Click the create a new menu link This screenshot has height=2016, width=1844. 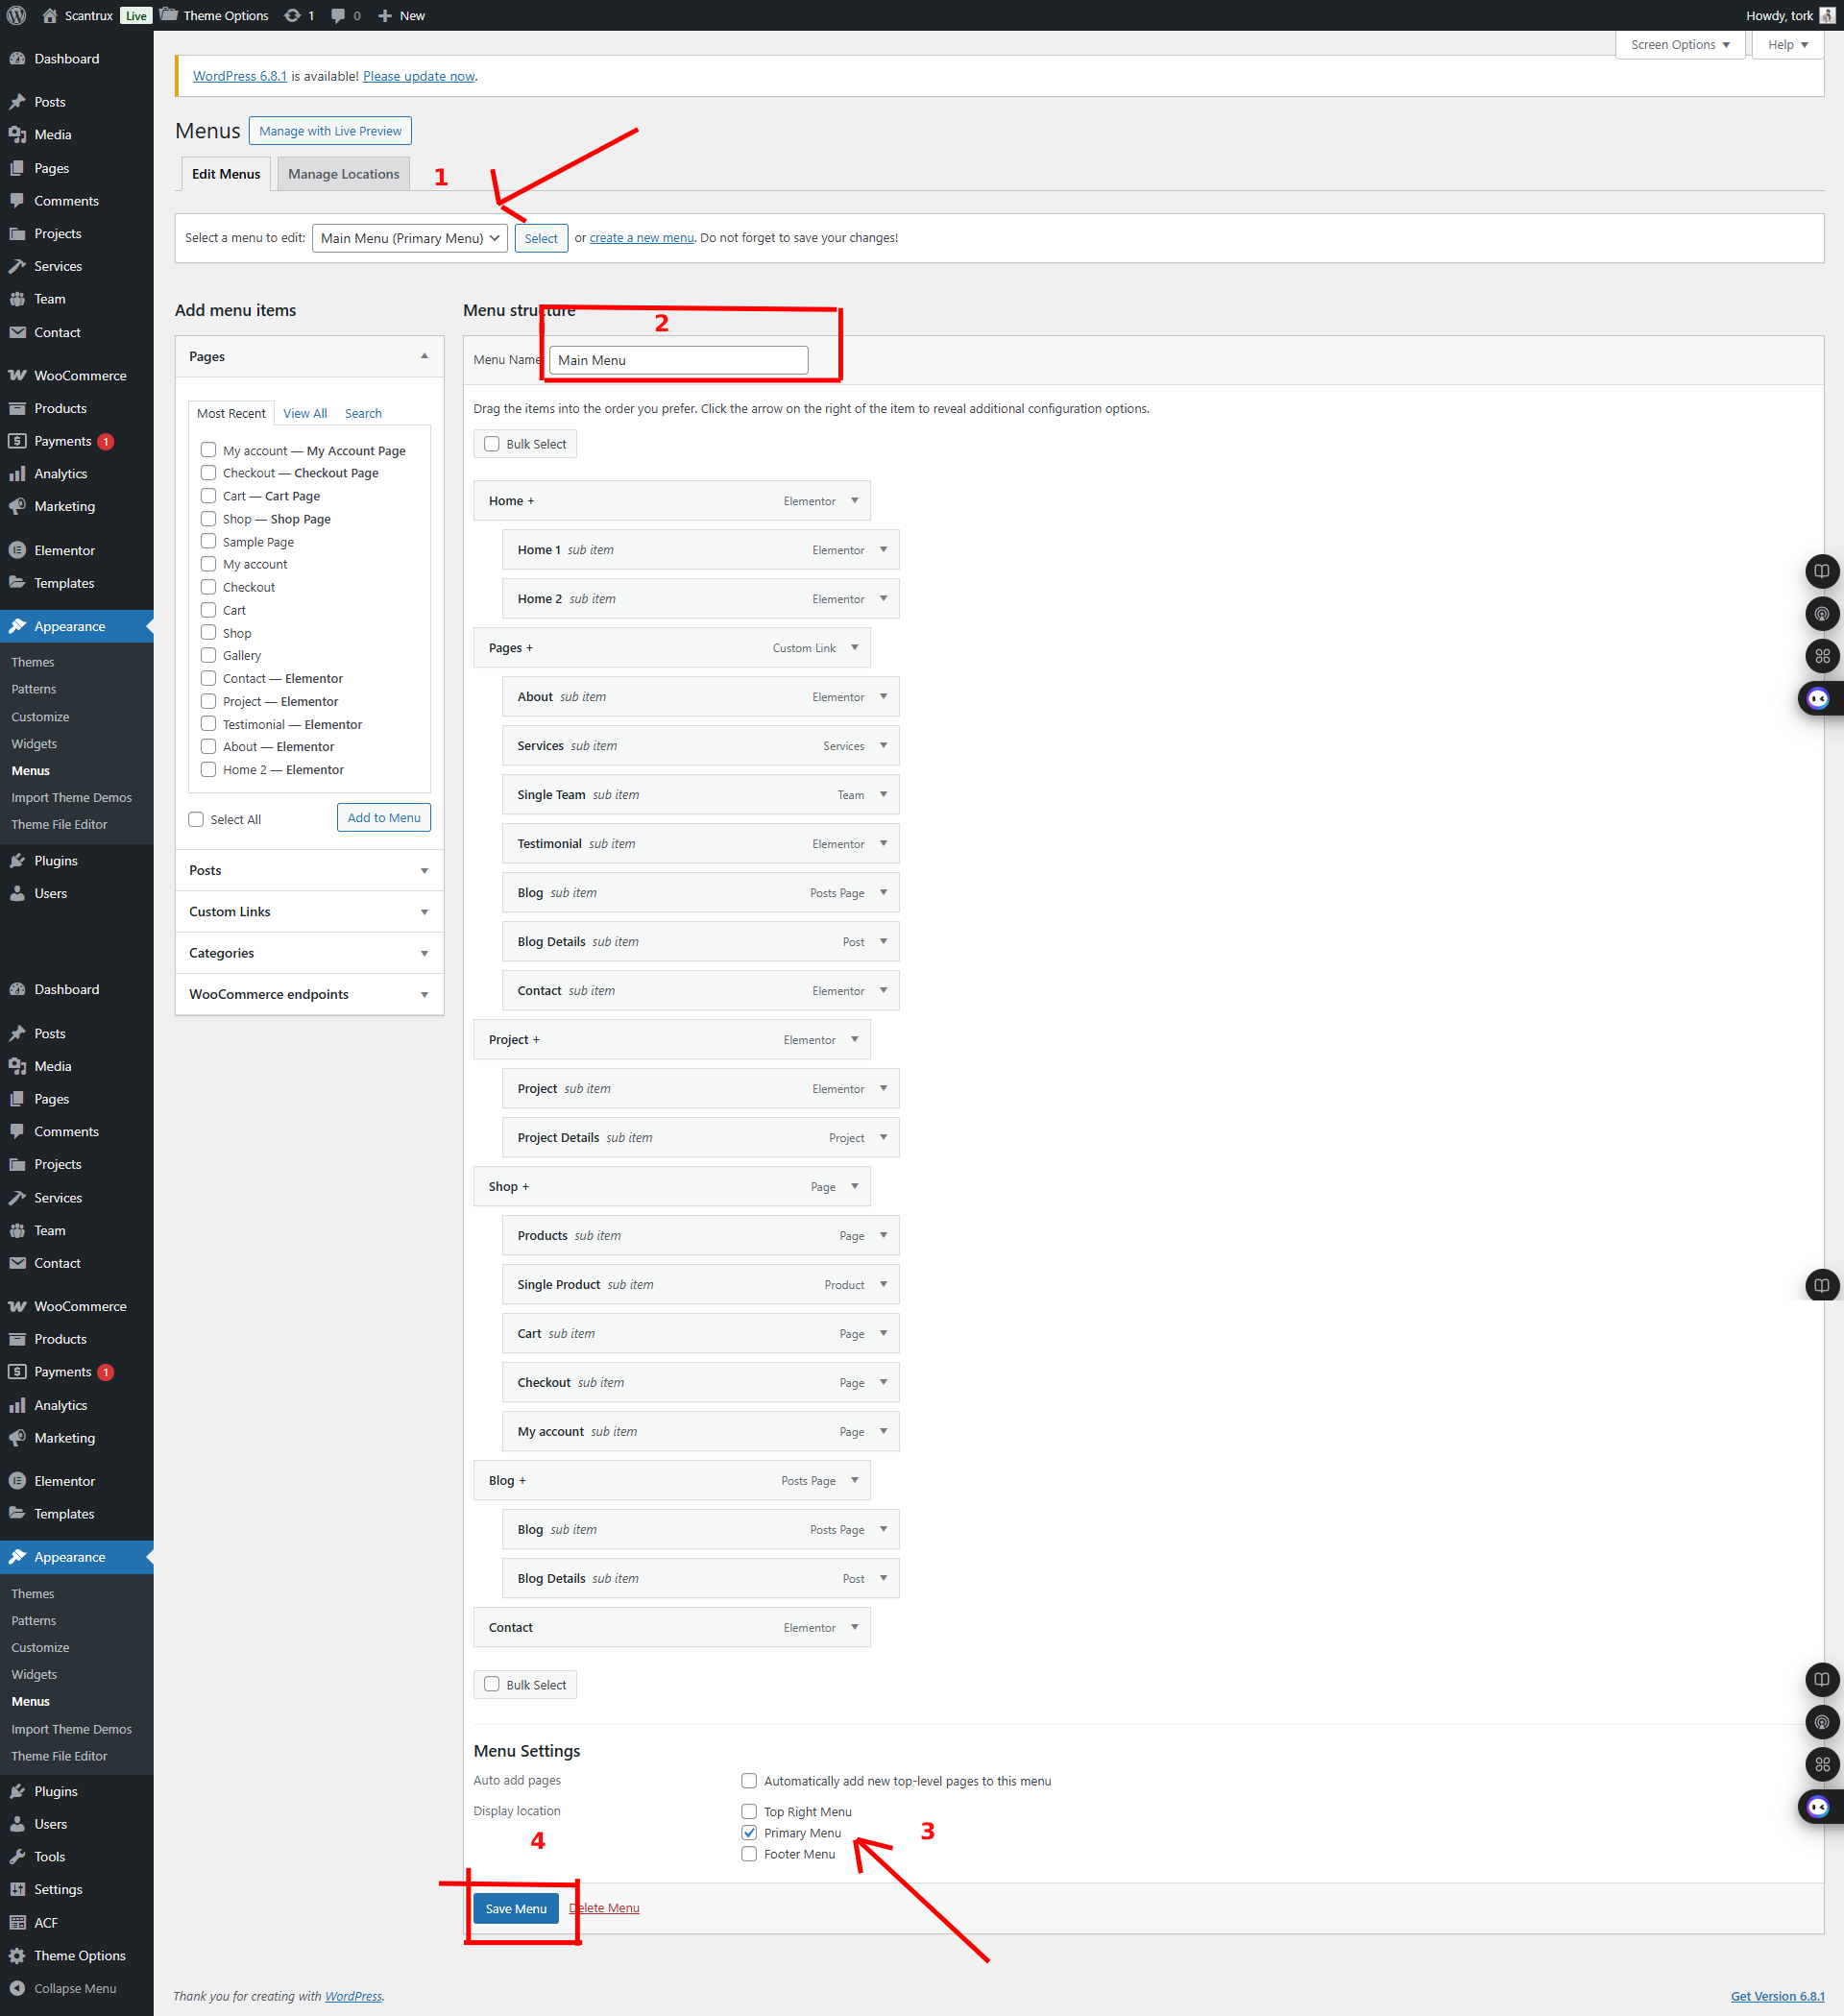(x=641, y=238)
